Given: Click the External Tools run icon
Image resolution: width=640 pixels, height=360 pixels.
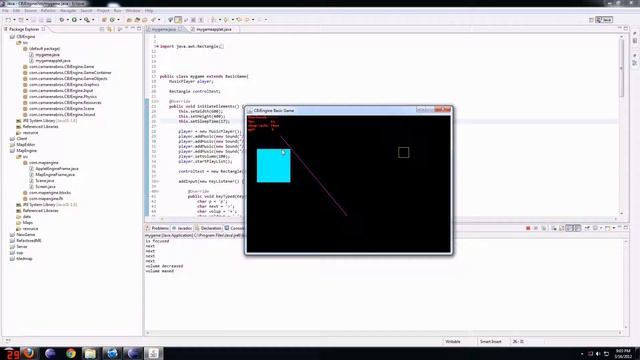Looking at the screenshot, I should click(x=87, y=20).
